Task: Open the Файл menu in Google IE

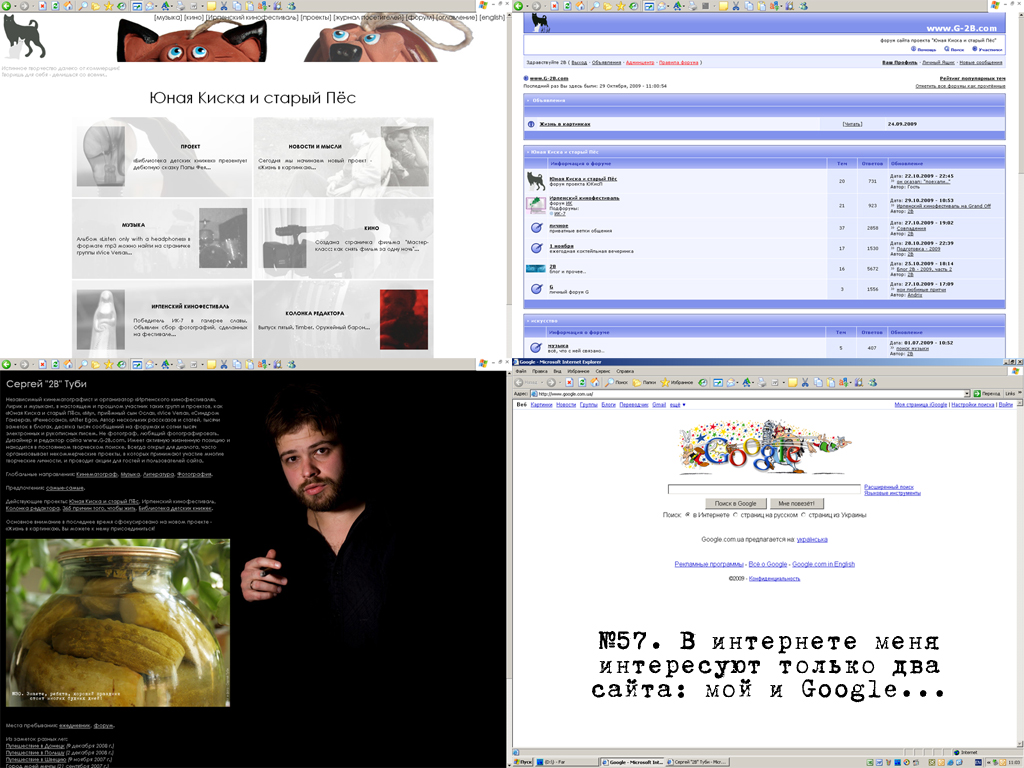Action: tap(521, 371)
